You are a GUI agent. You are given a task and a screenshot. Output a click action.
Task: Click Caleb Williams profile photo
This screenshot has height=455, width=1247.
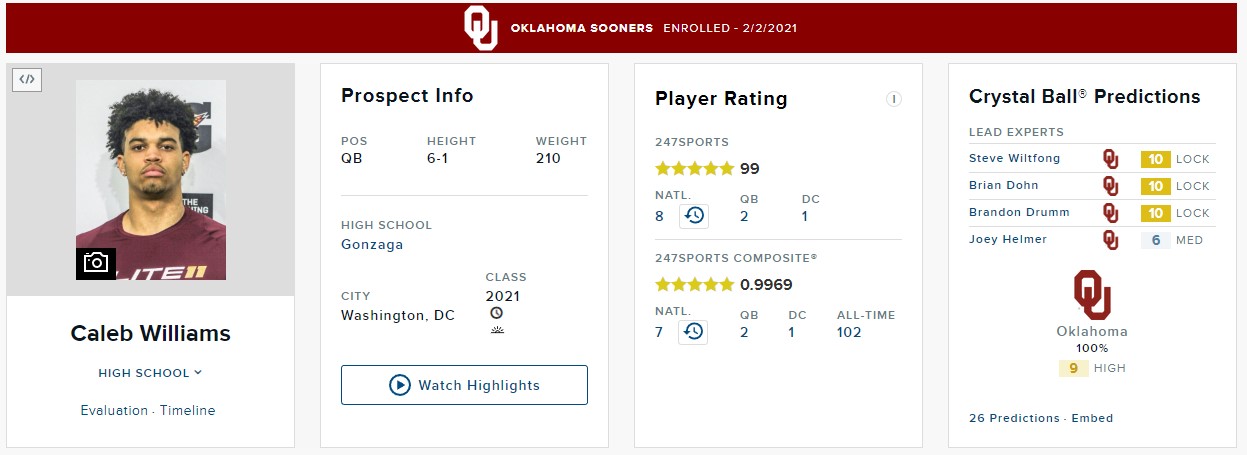151,180
